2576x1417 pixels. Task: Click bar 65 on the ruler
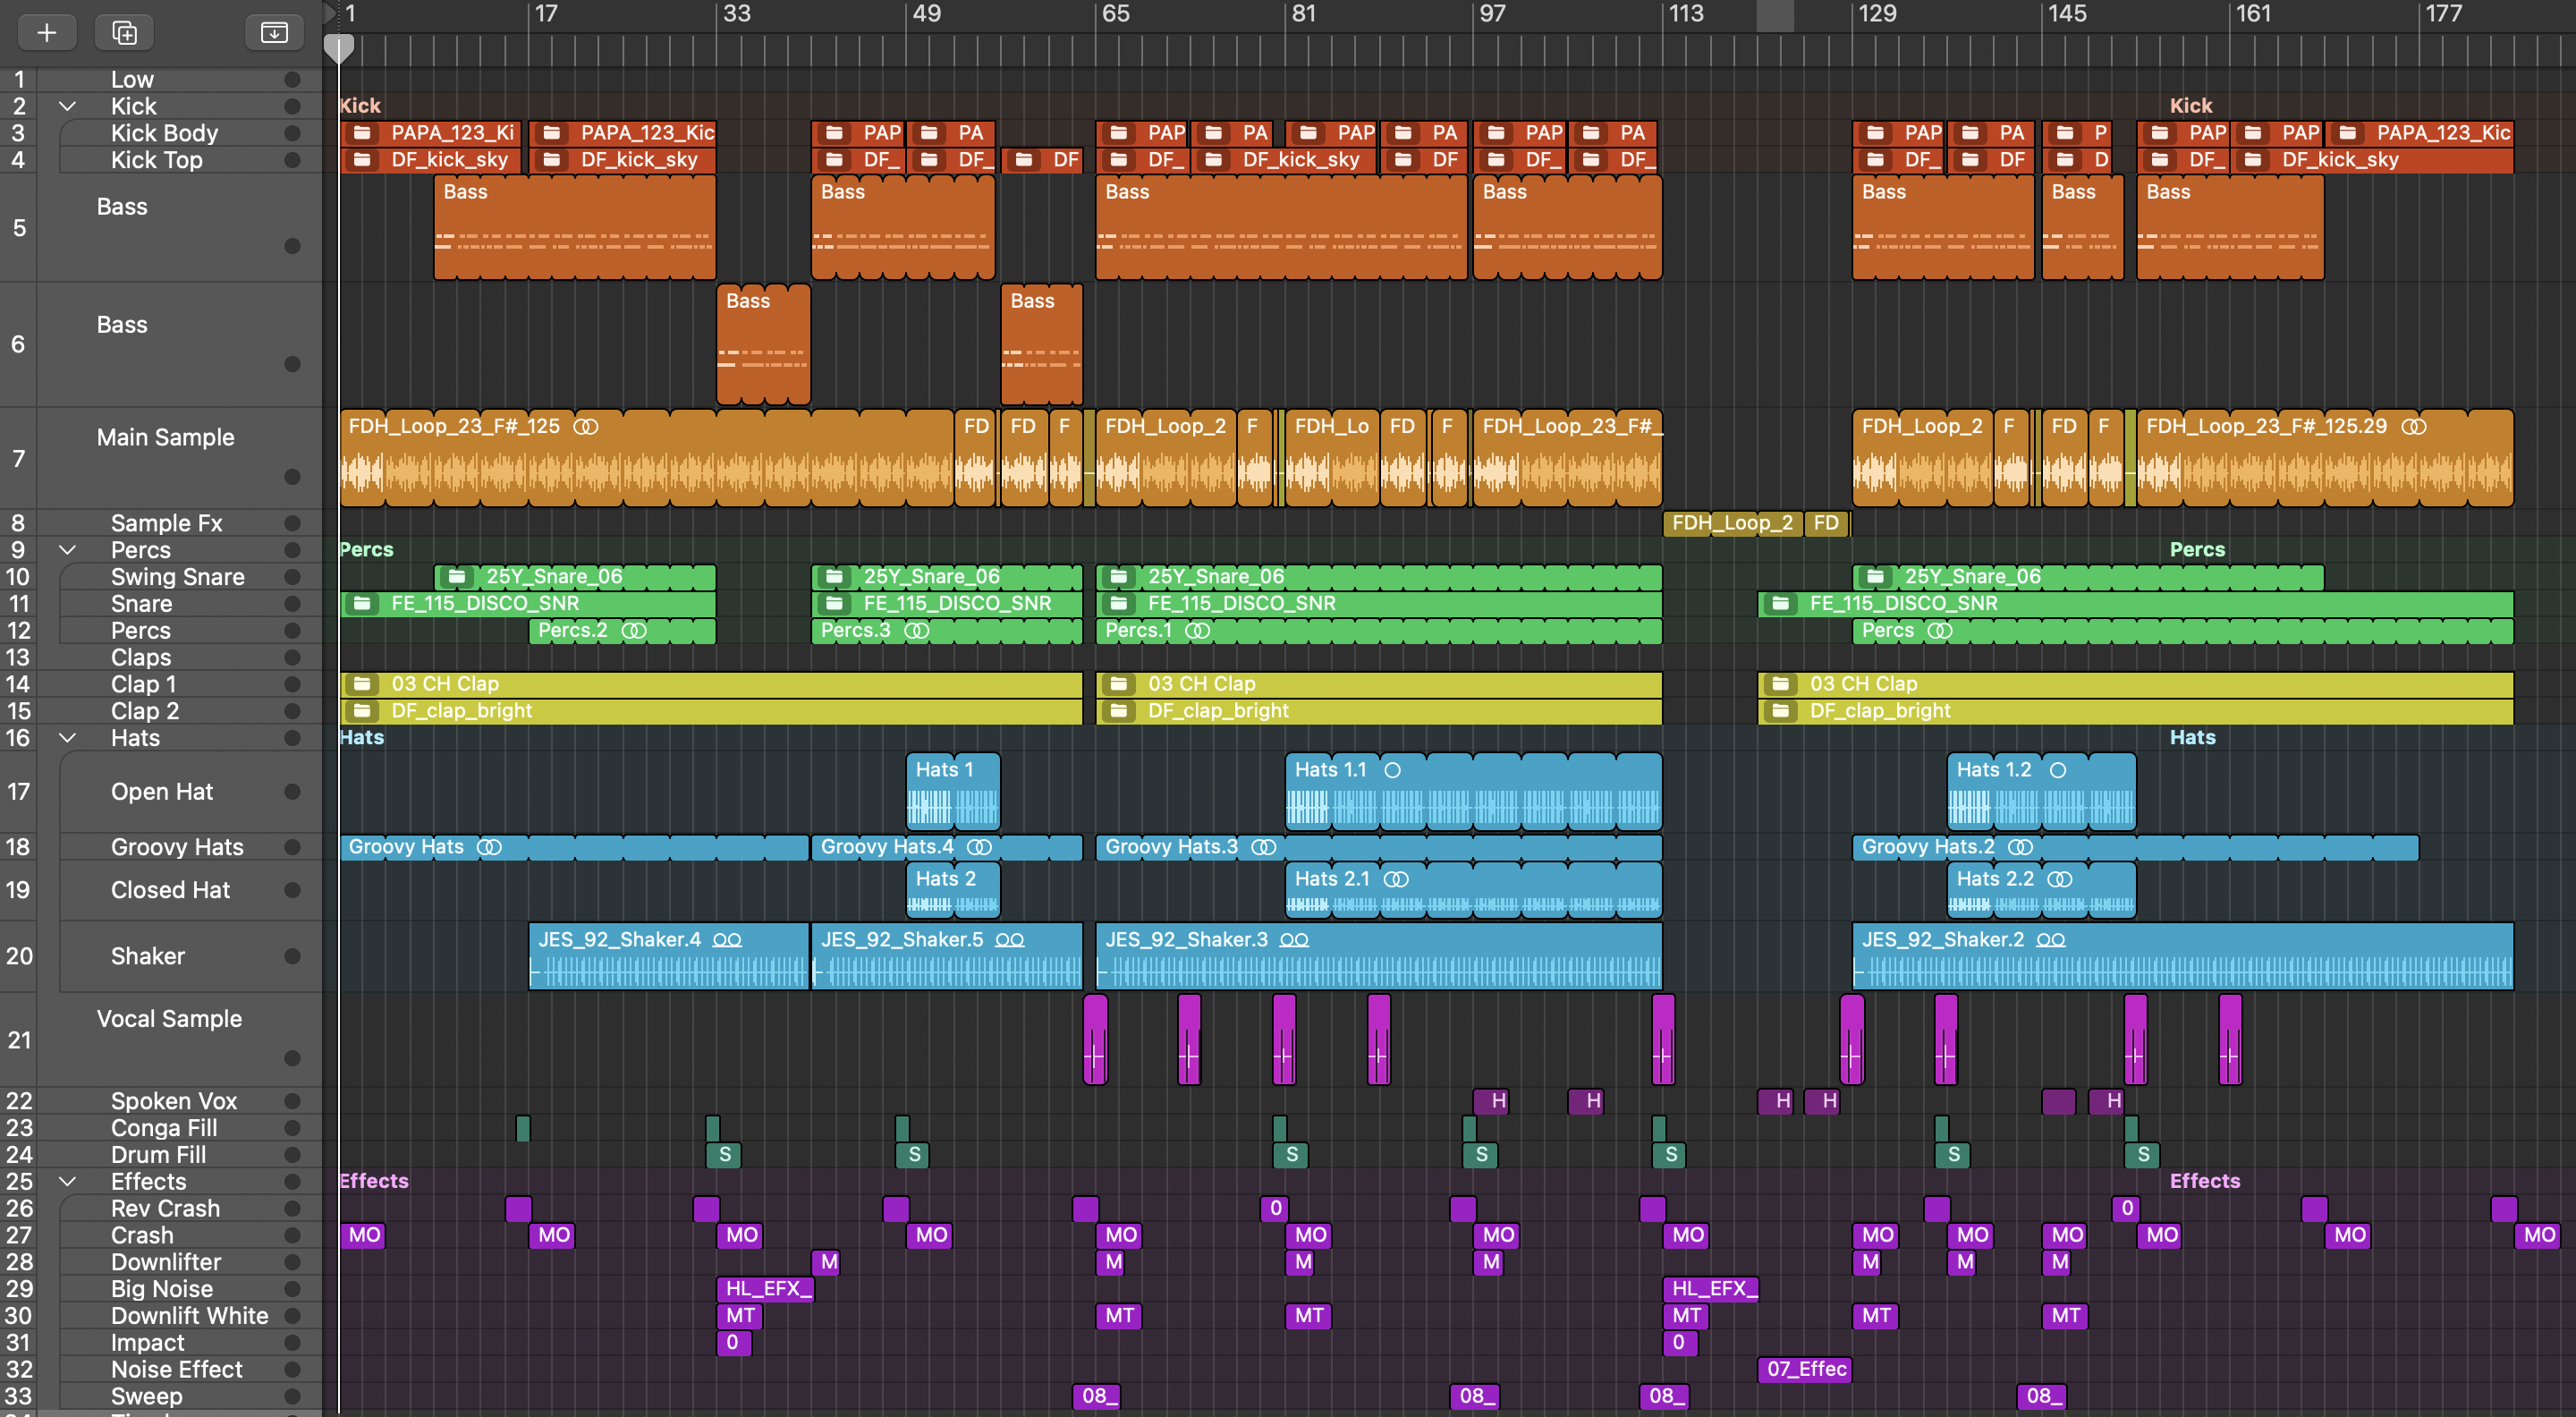pyautogui.click(x=1115, y=14)
